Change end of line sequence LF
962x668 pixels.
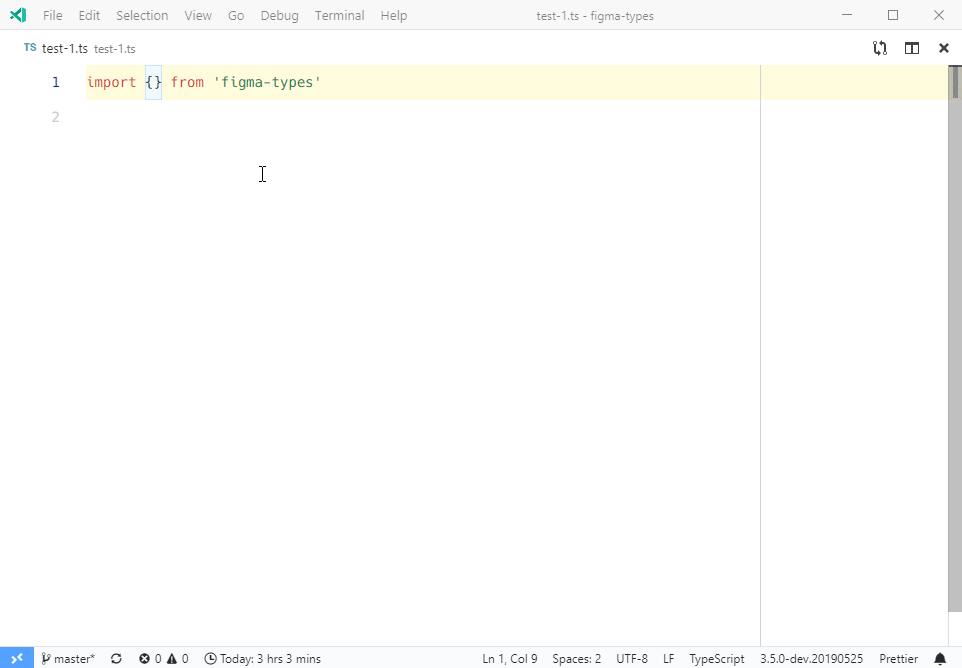tap(668, 658)
